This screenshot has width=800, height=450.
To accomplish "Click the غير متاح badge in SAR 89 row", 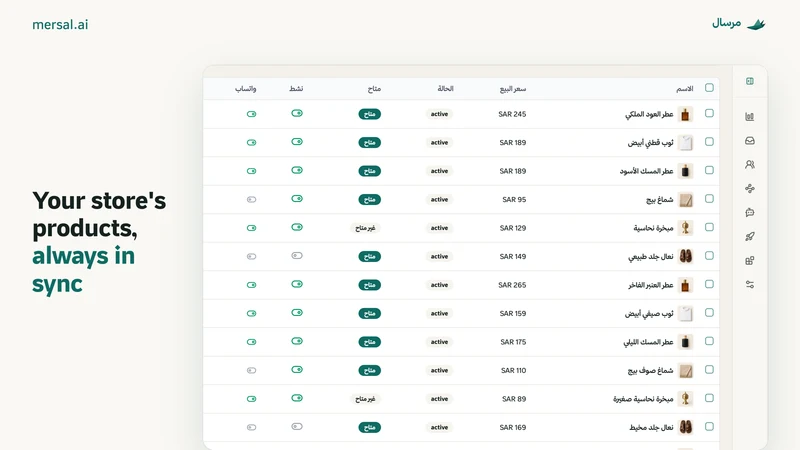I will [365, 399].
